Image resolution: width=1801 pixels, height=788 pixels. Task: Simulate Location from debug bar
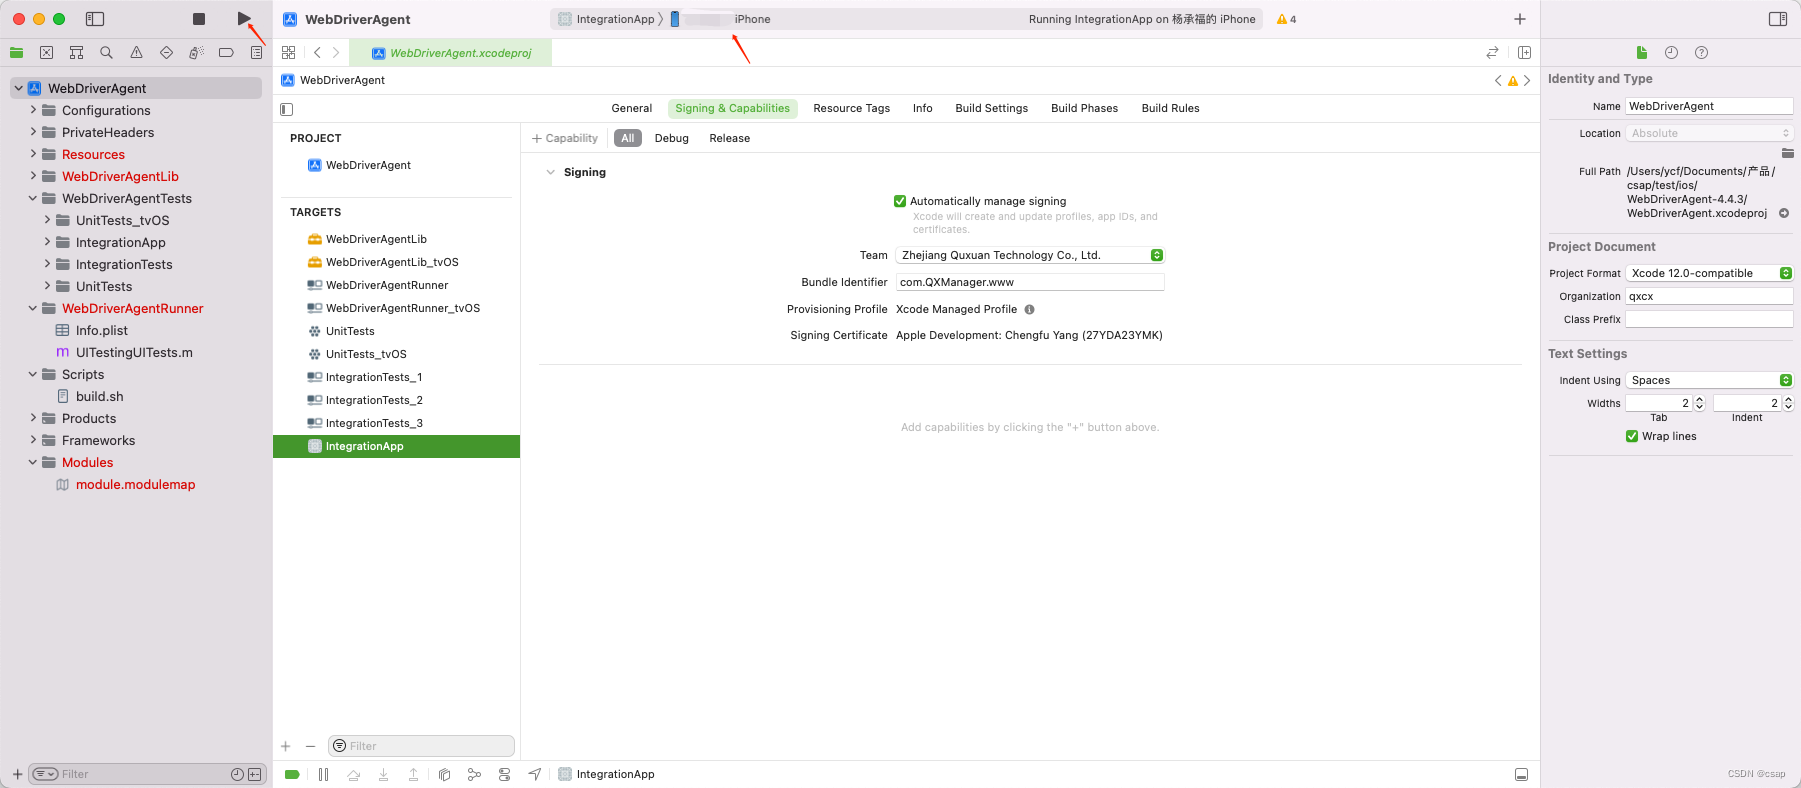(x=535, y=774)
